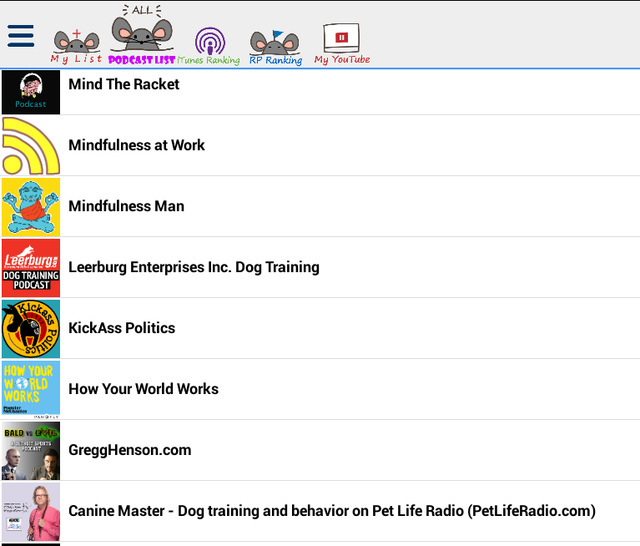Viewport: 640px width, 546px height.
Task: Tap the How Your World Works artwork
Action: [x=31, y=390]
